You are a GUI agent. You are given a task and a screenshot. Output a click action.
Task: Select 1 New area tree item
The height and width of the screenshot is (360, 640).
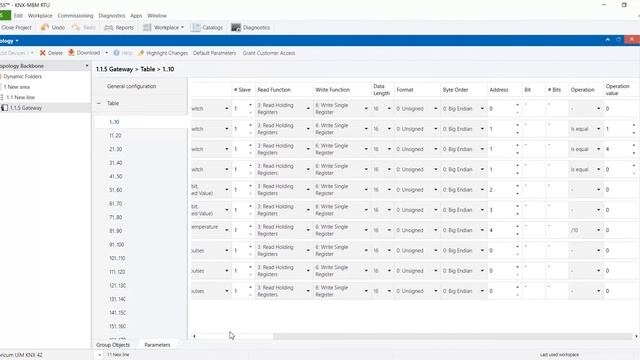16,87
